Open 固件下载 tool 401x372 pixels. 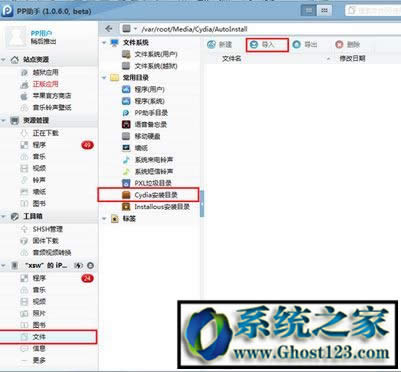[x=45, y=241]
